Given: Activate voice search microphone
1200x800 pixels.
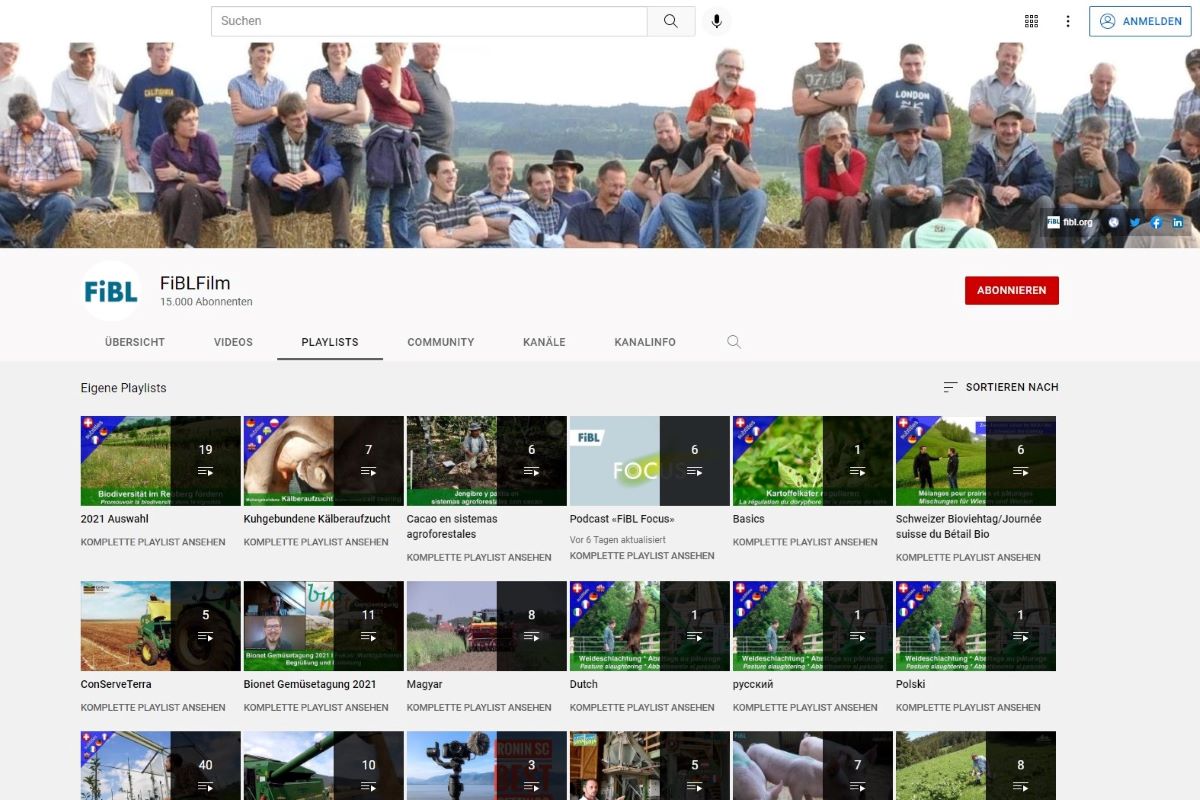Looking at the screenshot, I should click(716, 21).
